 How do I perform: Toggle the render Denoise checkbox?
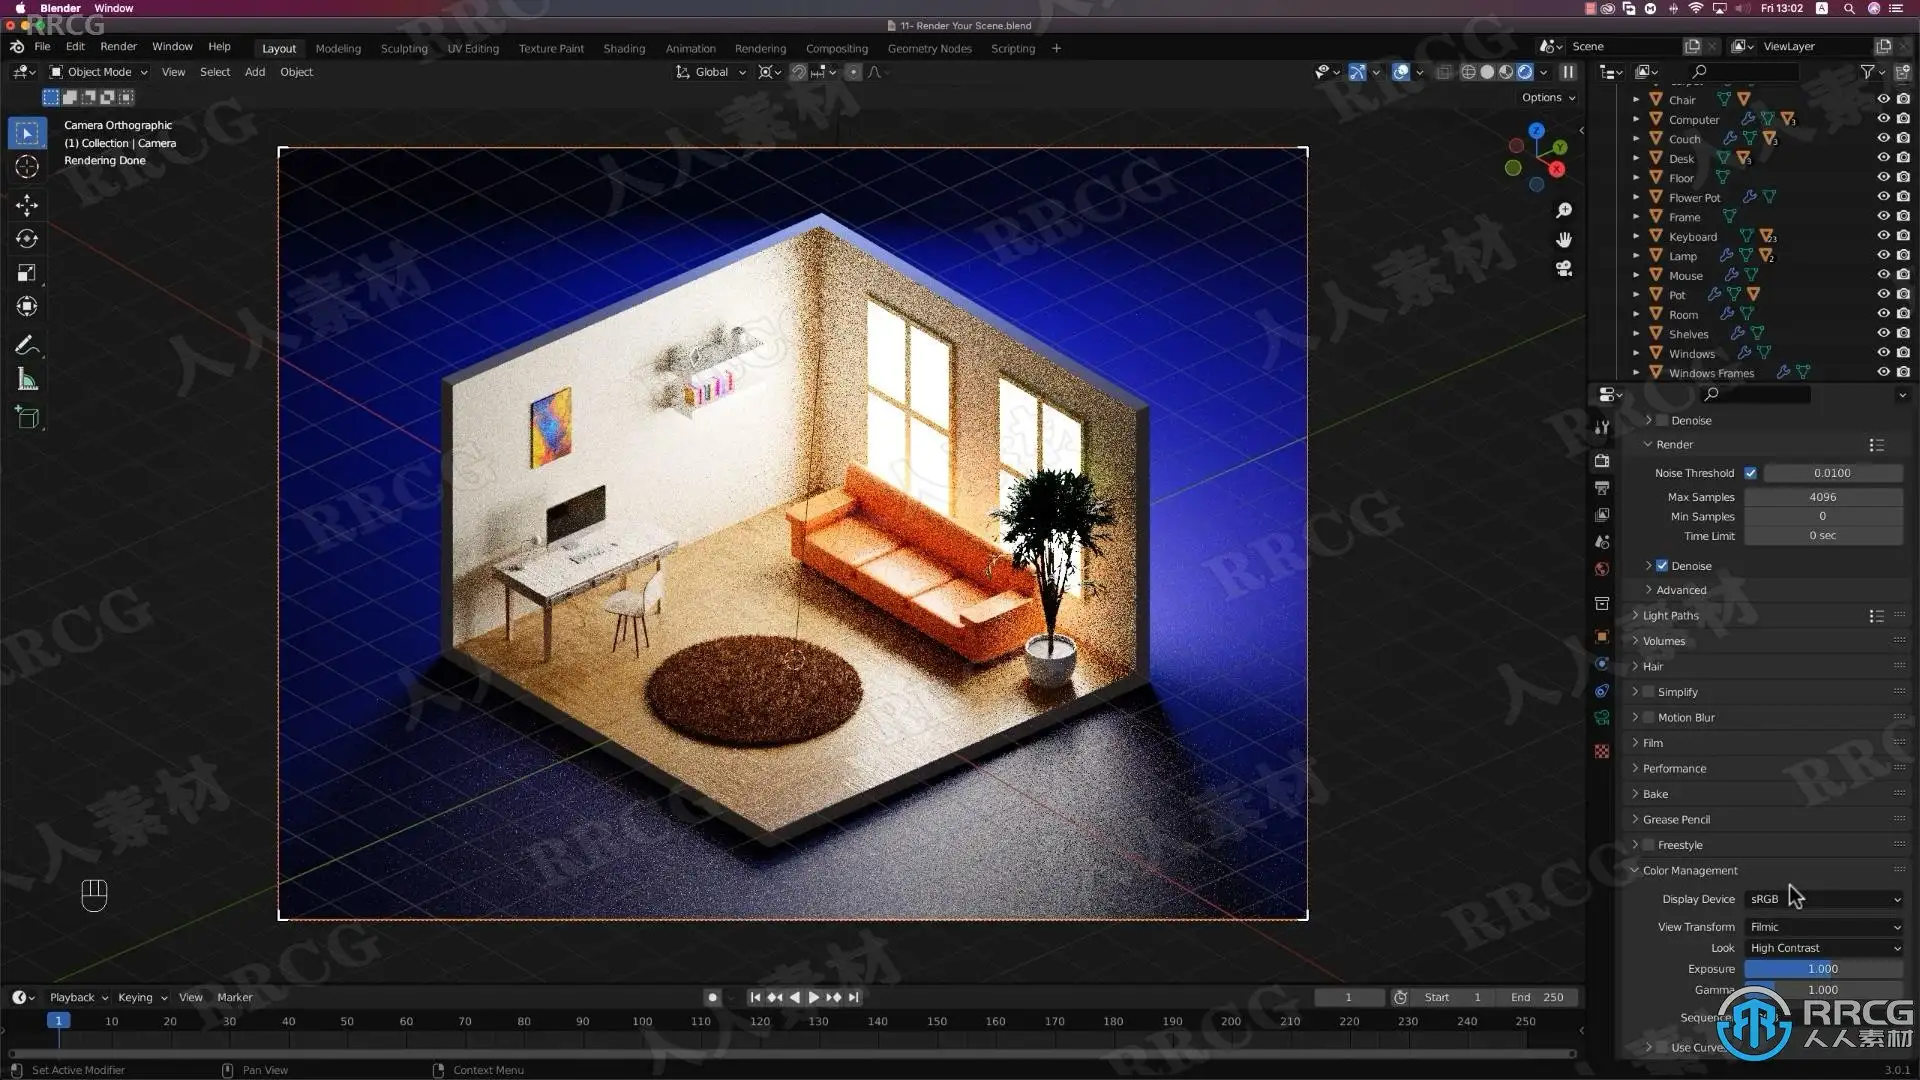(1662, 566)
